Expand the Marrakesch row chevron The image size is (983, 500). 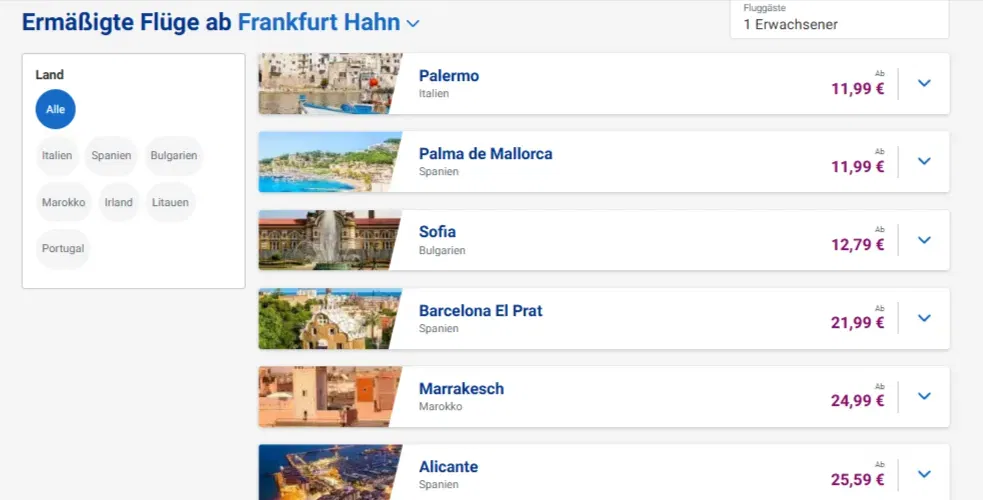click(x=924, y=396)
